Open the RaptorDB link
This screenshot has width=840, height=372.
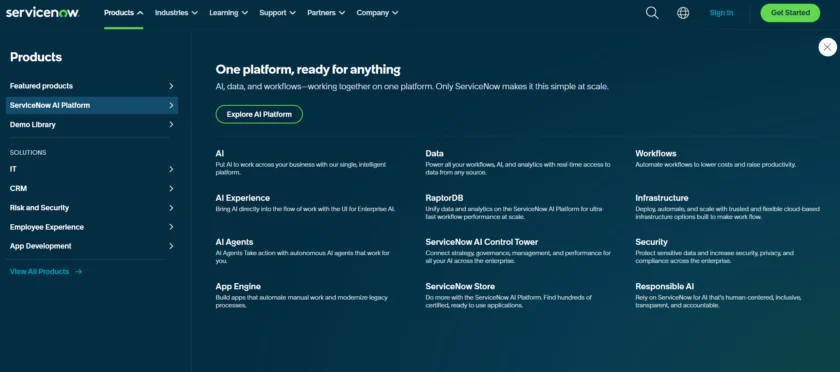tap(444, 198)
